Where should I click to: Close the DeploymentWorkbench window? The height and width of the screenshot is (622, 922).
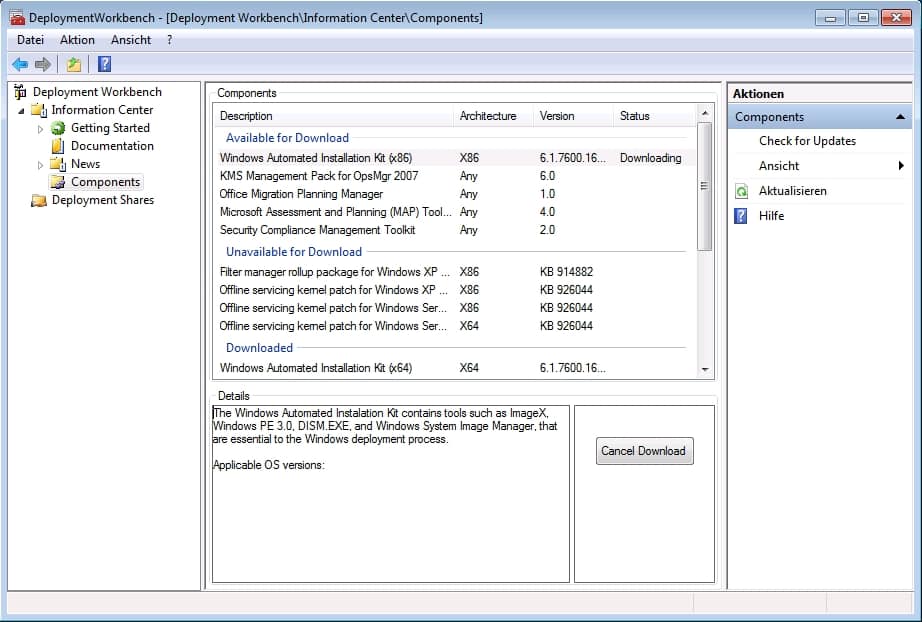pyautogui.click(x=896, y=18)
